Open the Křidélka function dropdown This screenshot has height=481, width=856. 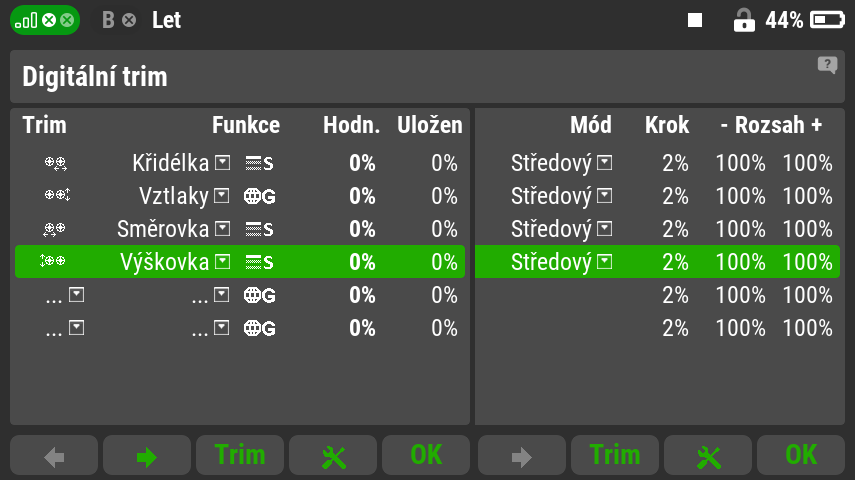(x=222, y=163)
